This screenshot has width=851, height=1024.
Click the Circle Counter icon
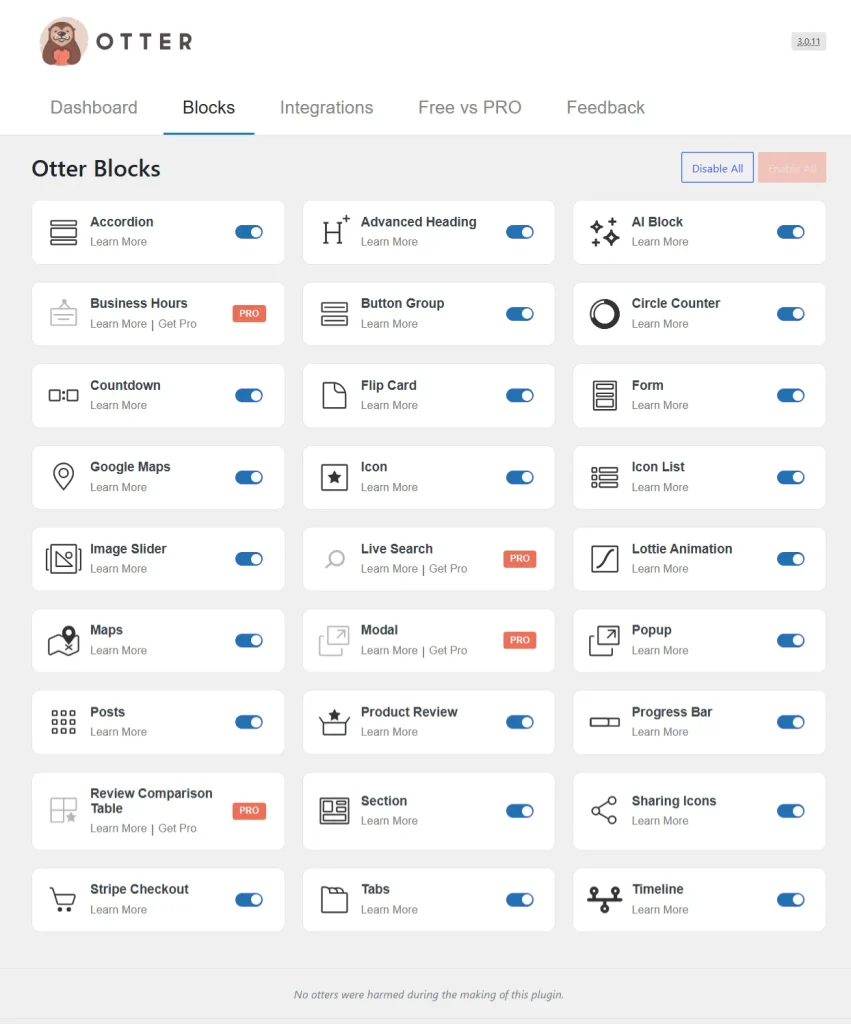pyautogui.click(x=604, y=313)
